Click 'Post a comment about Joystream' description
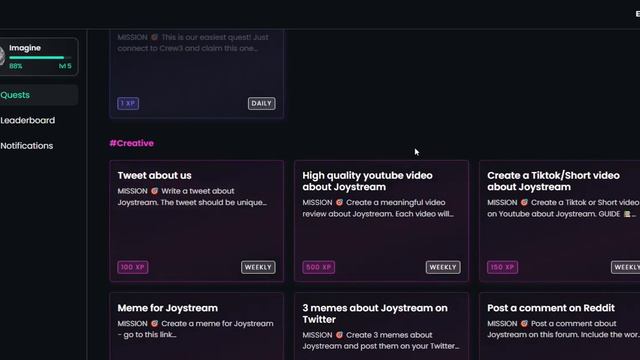 tap(563, 329)
